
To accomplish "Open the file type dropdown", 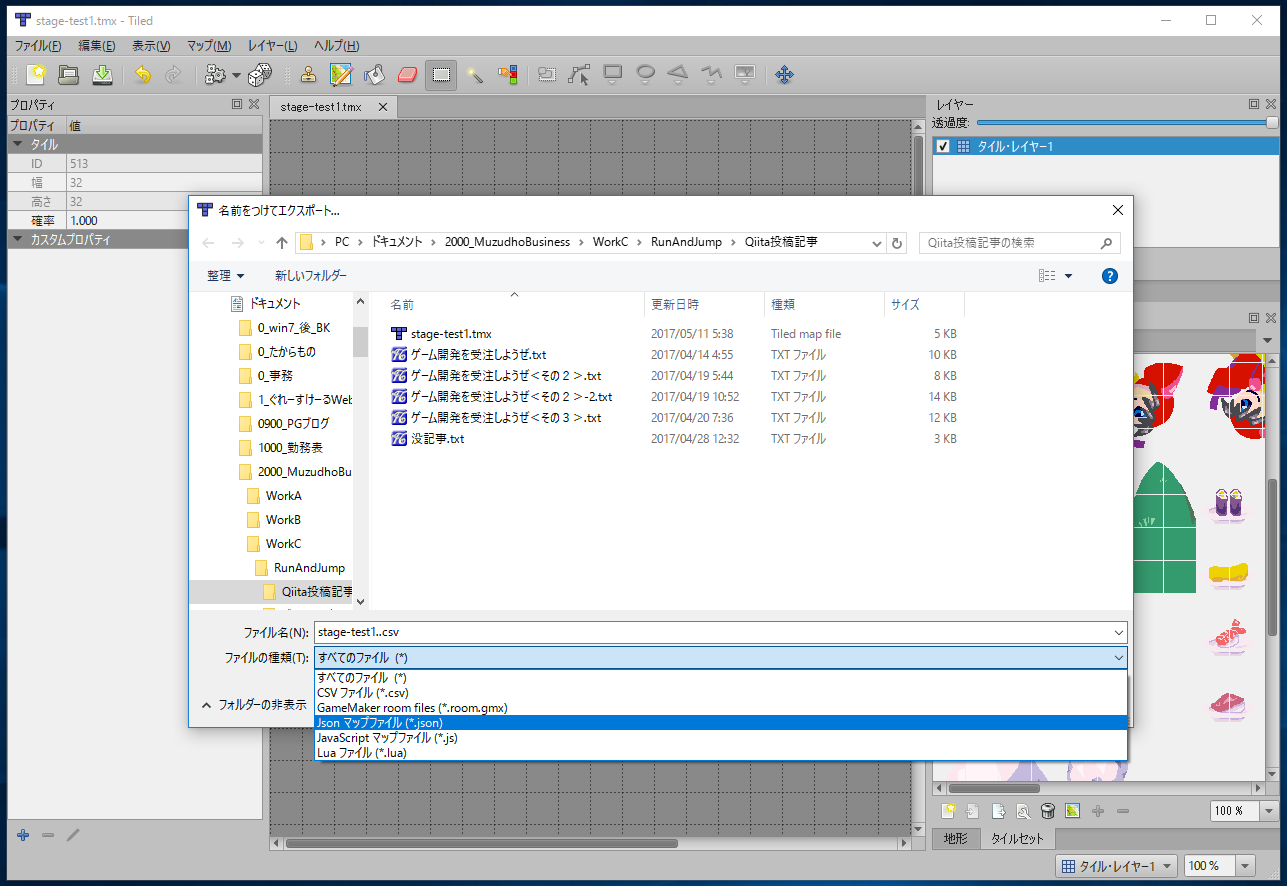I will (x=1118, y=658).
